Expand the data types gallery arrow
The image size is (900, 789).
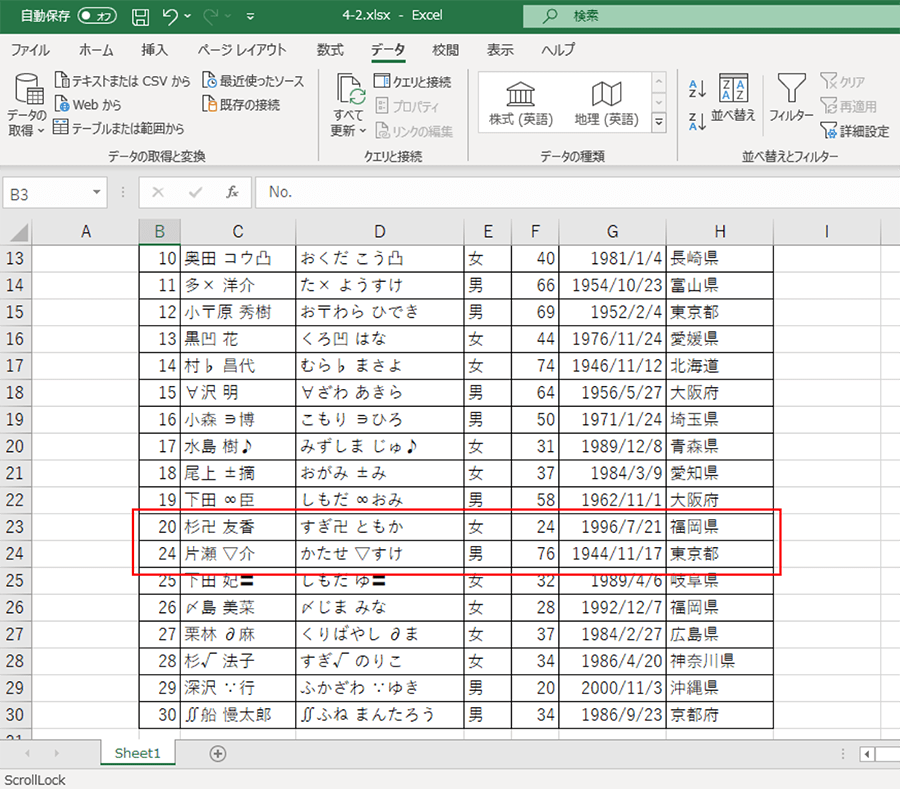pyautogui.click(x=659, y=122)
